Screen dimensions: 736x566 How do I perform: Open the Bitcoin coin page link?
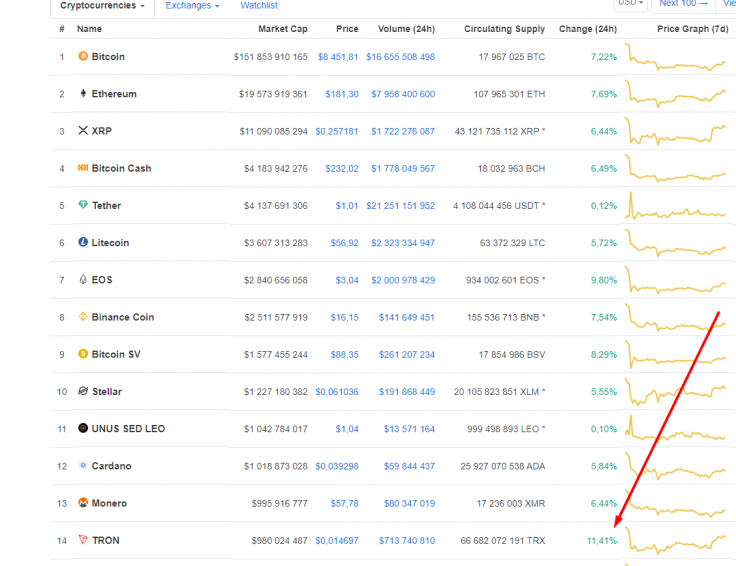tap(108, 56)
